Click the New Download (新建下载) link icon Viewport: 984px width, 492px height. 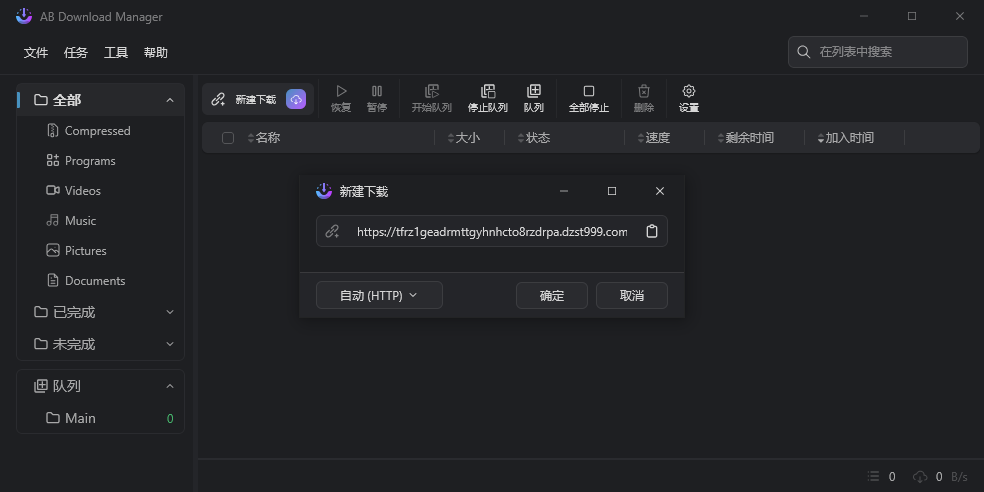[218, 99]
